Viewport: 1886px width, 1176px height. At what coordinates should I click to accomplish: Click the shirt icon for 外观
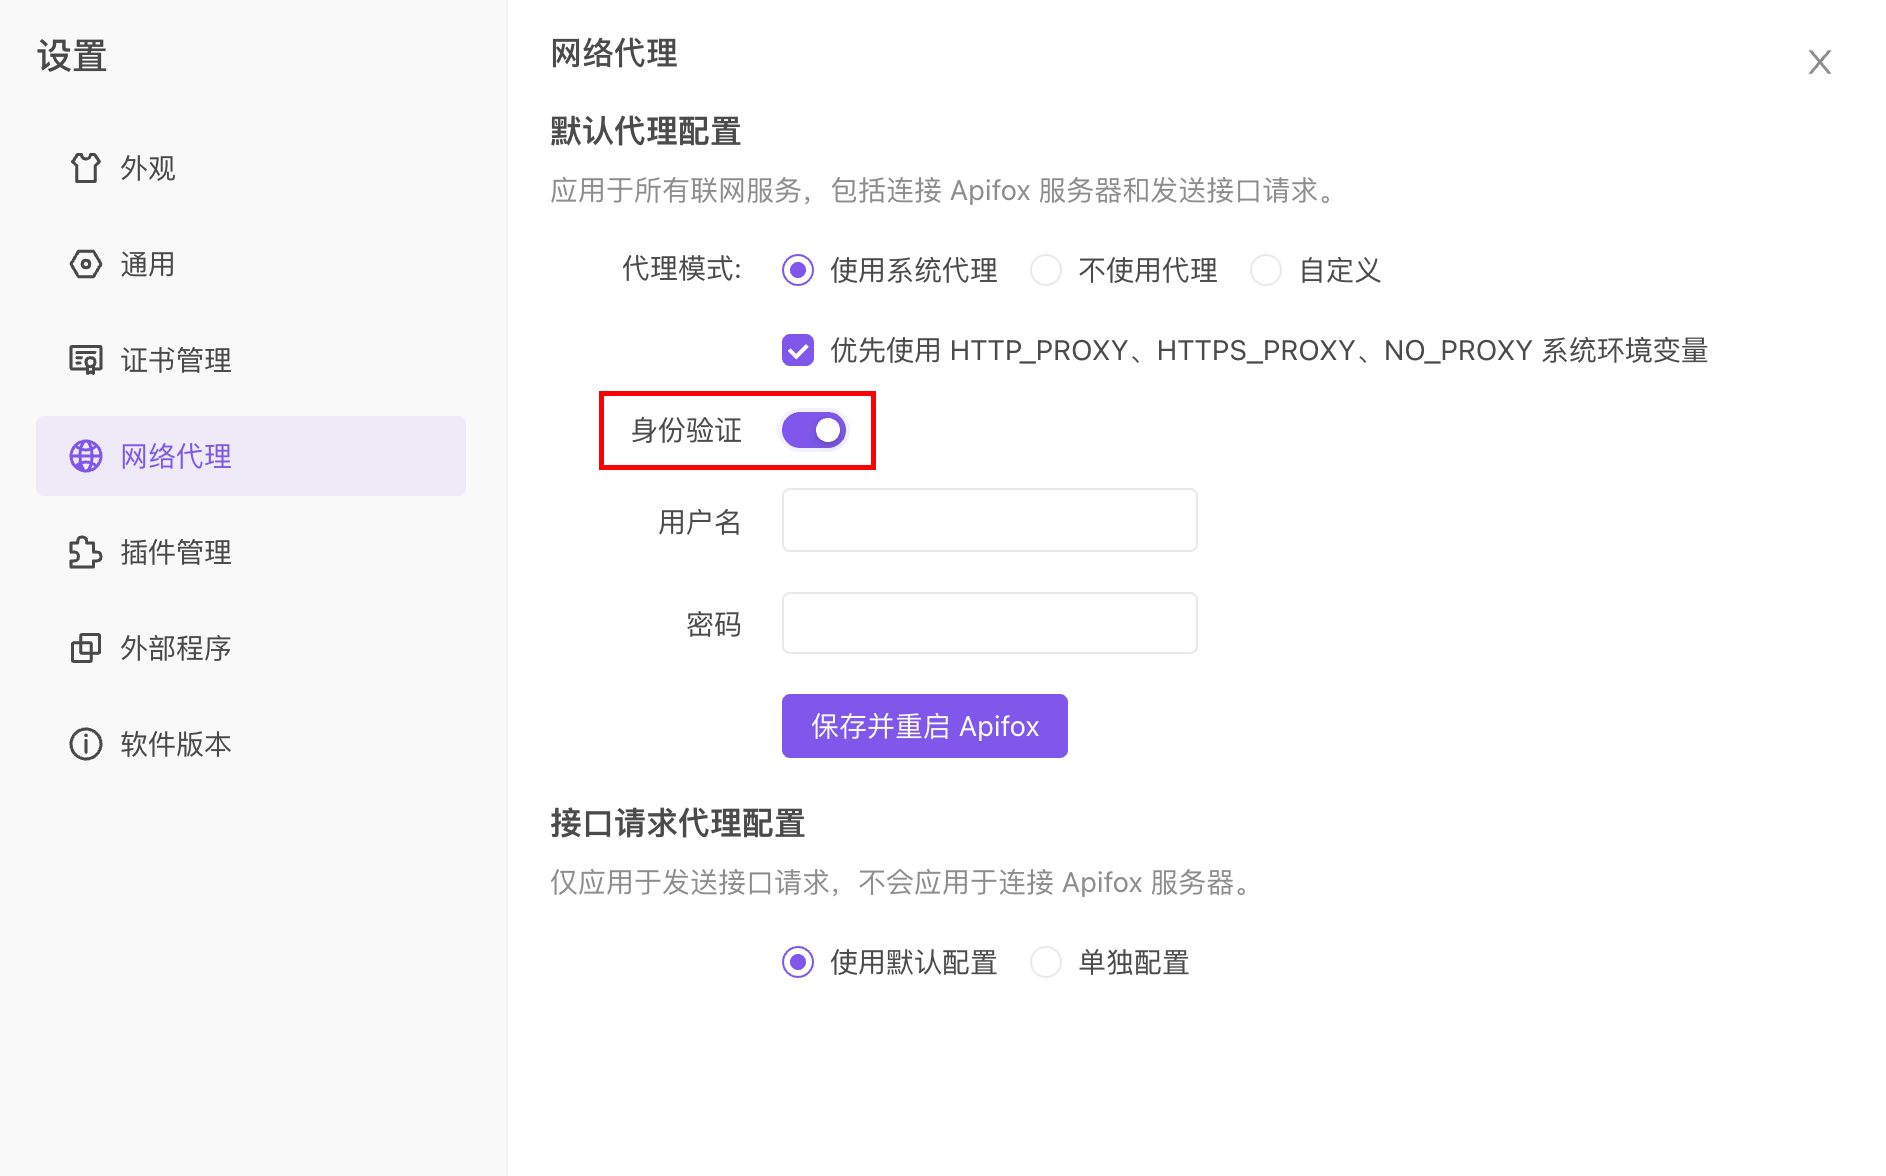[x=86, y=168]
